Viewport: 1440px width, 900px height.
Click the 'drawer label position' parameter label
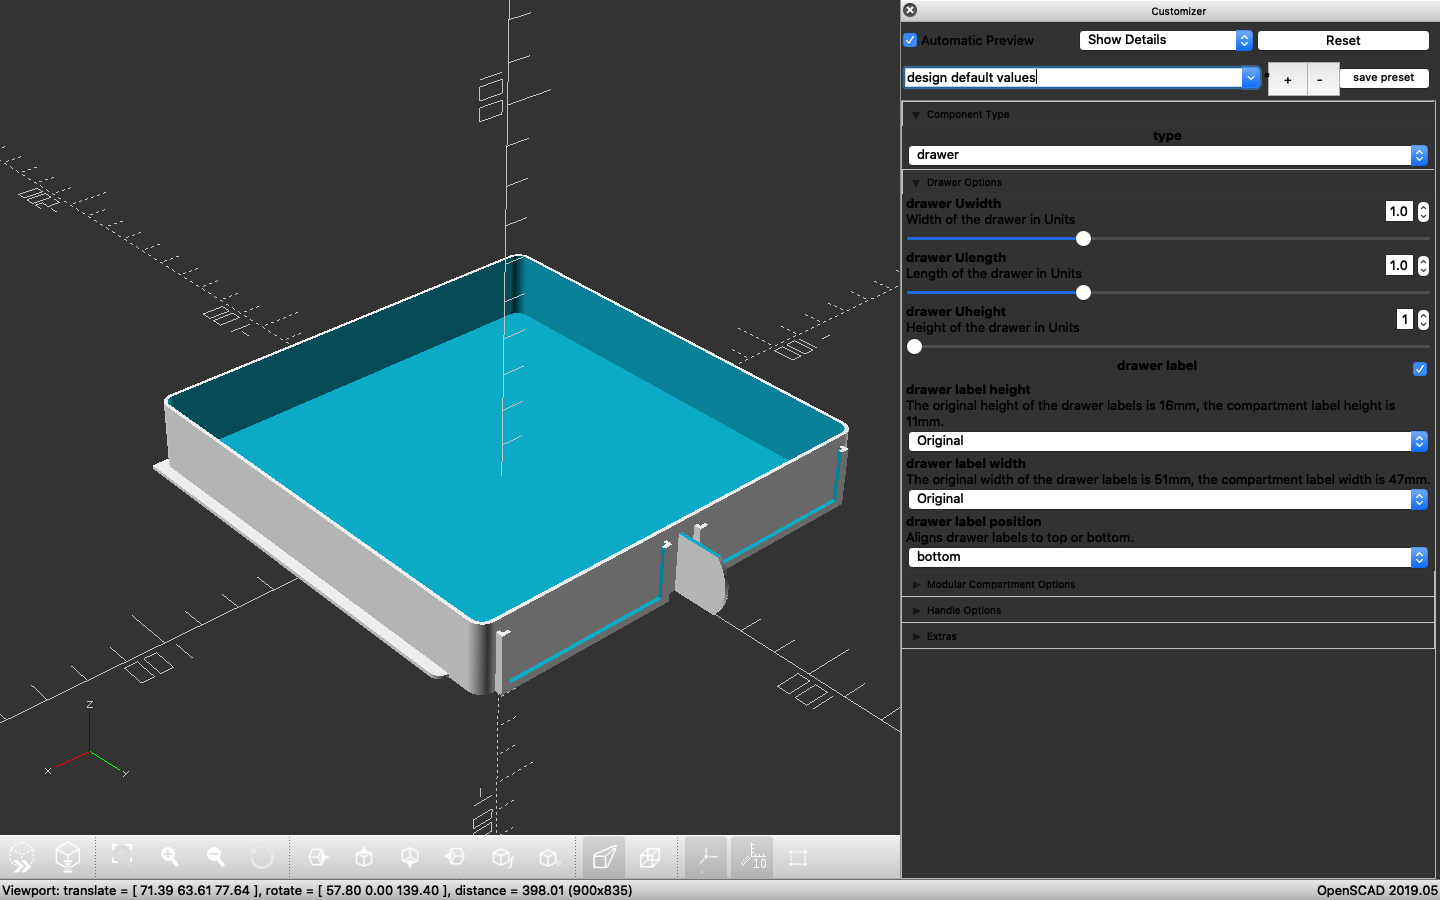[974, 522]
